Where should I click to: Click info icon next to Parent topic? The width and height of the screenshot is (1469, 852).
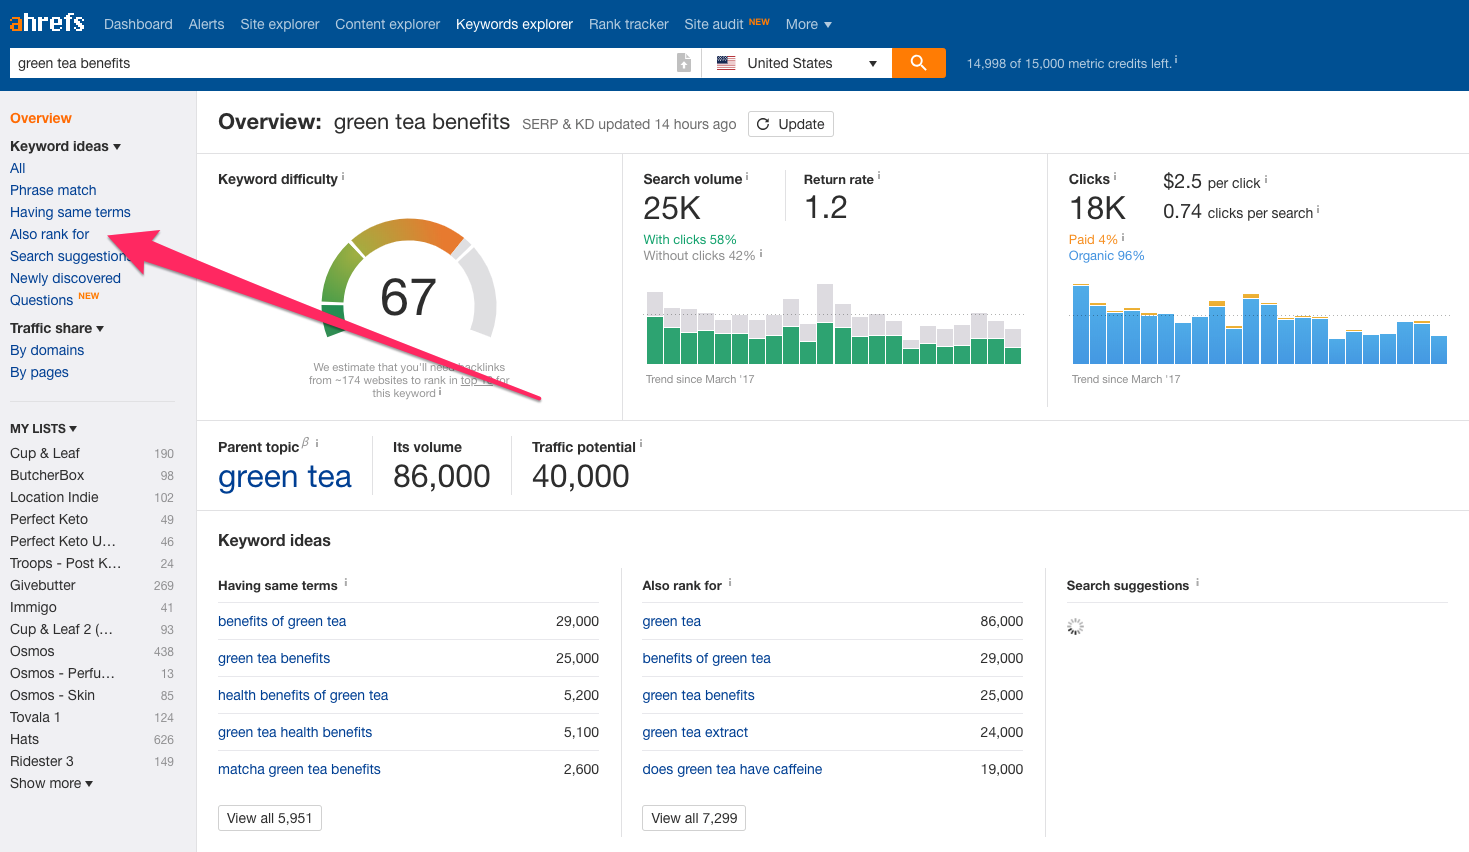click(317, 443)
